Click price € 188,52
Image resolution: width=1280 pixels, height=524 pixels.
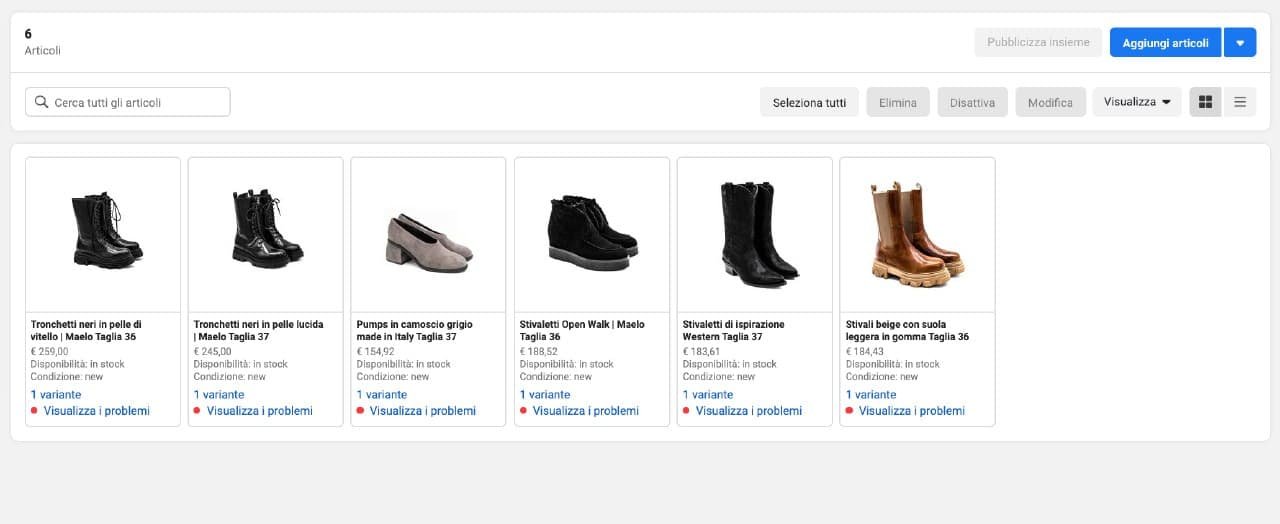539,351
